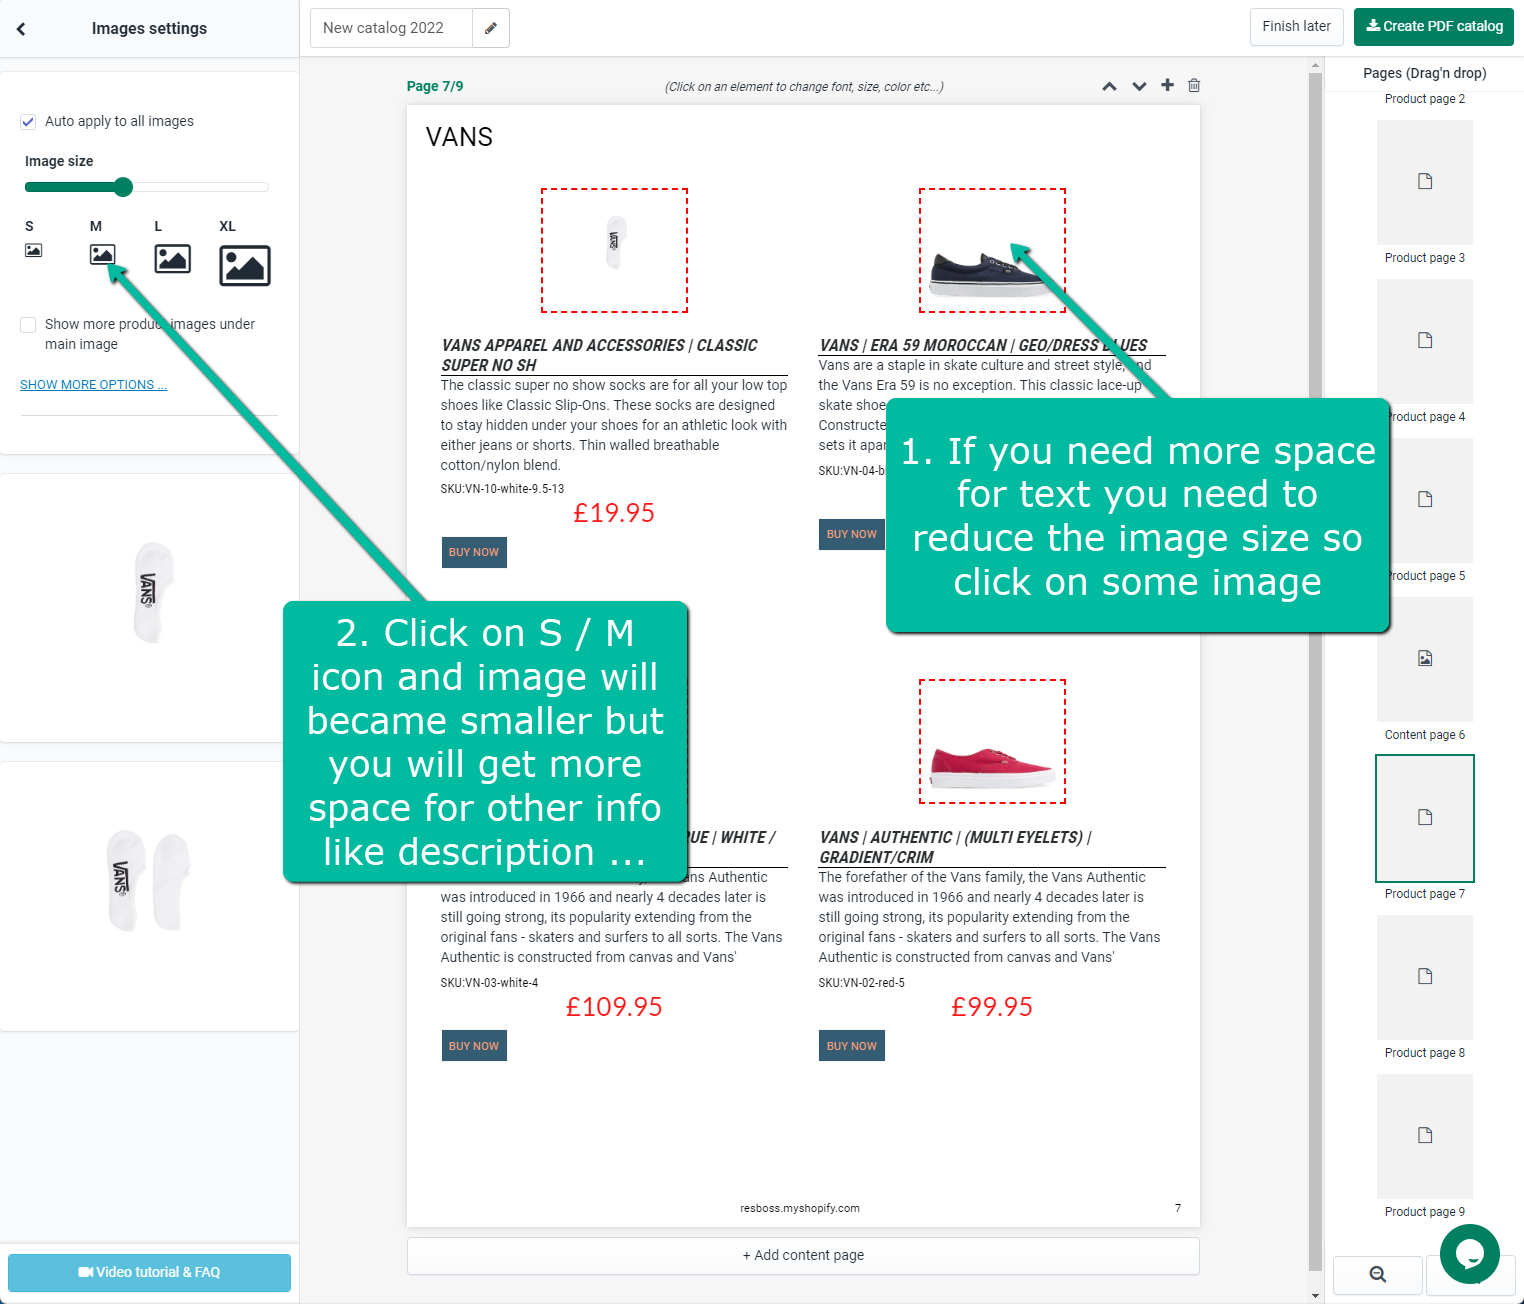Go back from Images settings panel
1524x1304 pixels.
pos(21,29)
